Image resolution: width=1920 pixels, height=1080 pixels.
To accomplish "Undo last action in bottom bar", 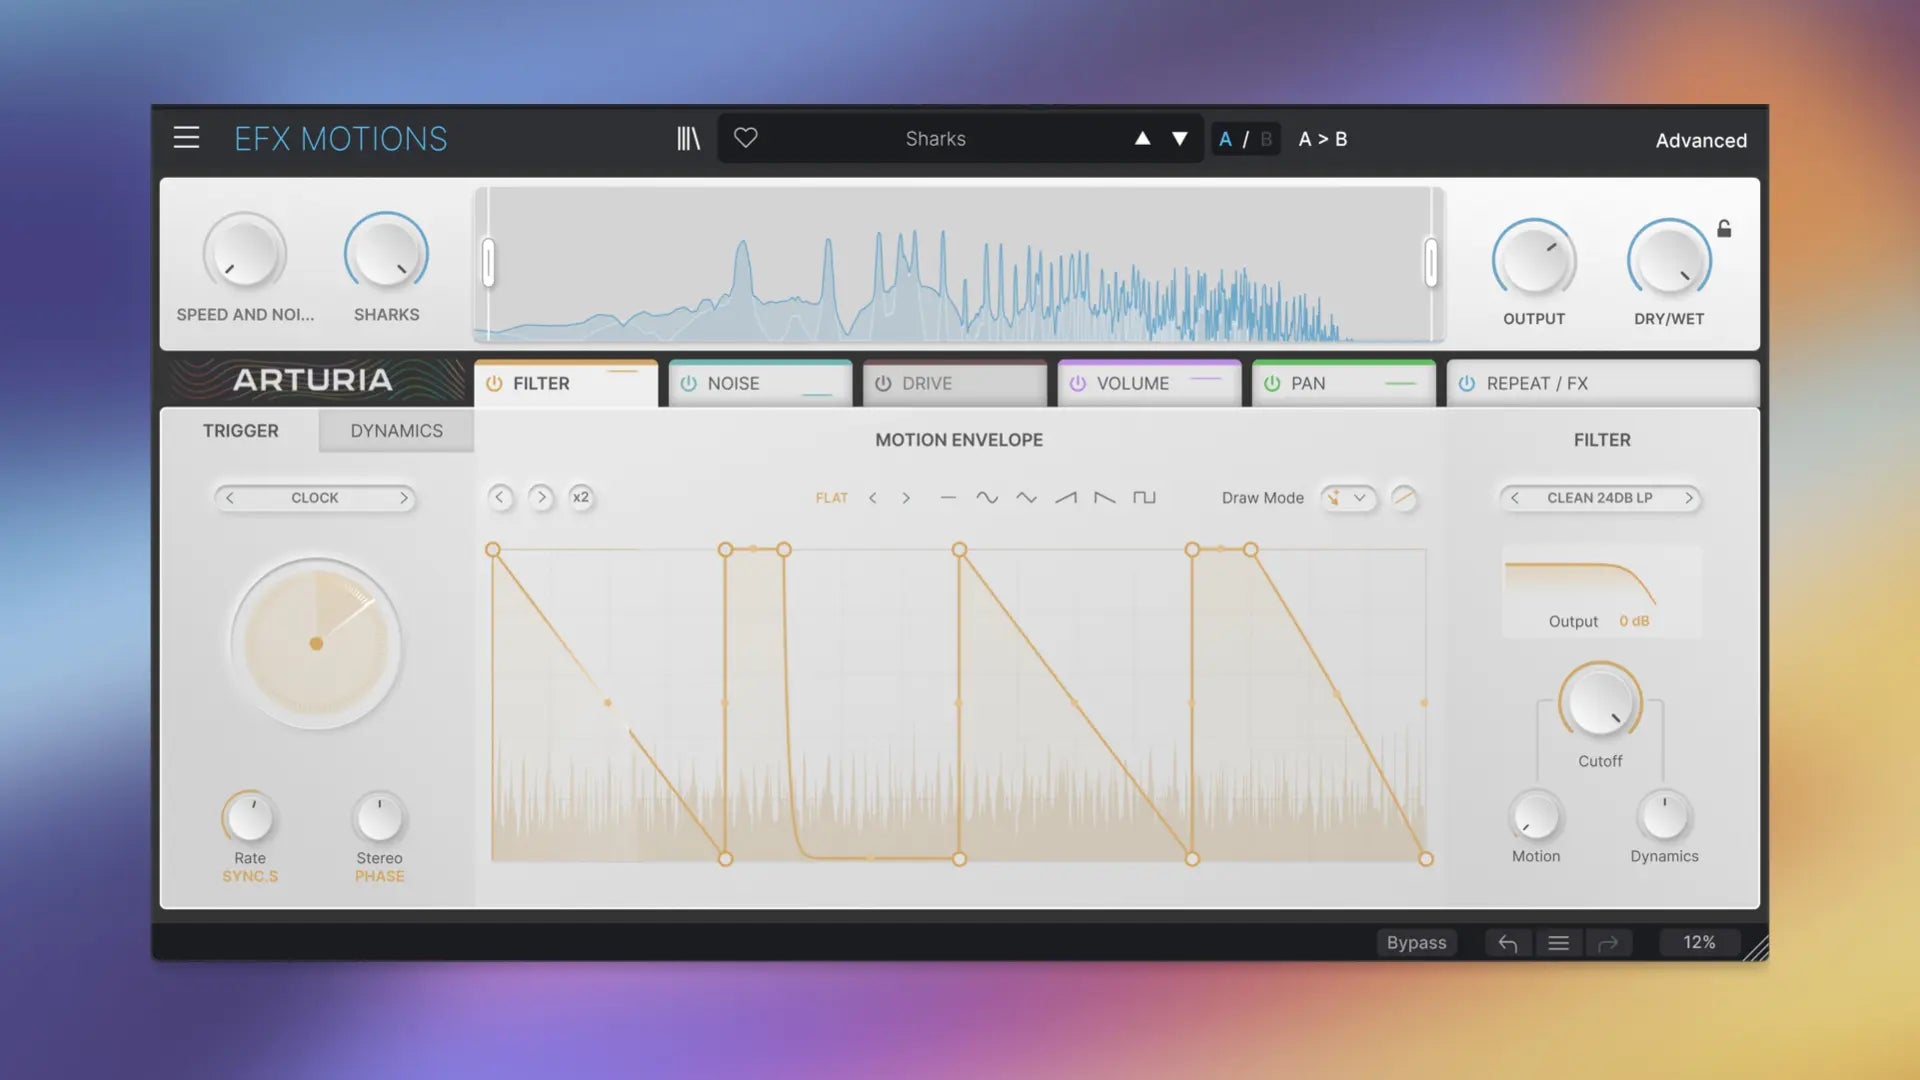I will [x=1508, y=943].
